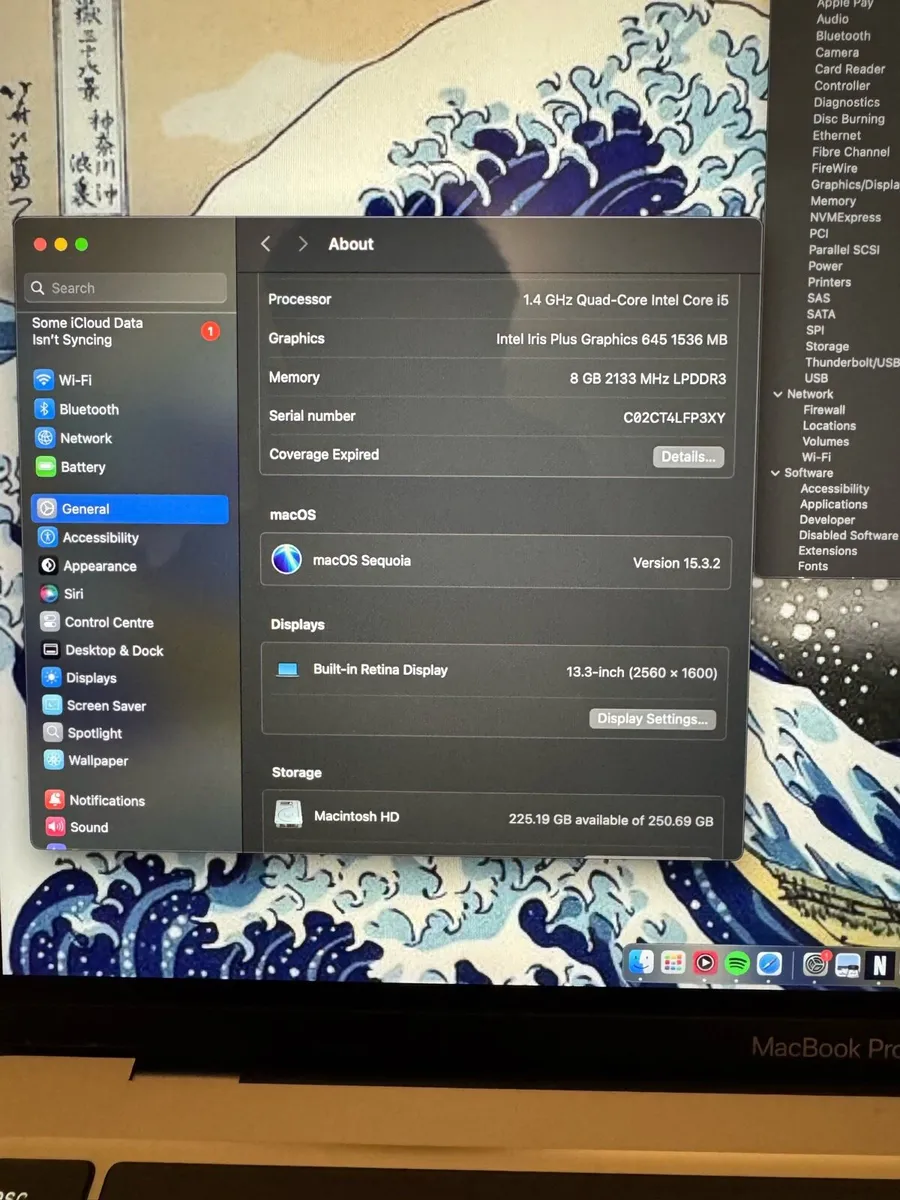Select USB in System Information list
Viewport: 900px width, 1200px height.
click(816, 378)
